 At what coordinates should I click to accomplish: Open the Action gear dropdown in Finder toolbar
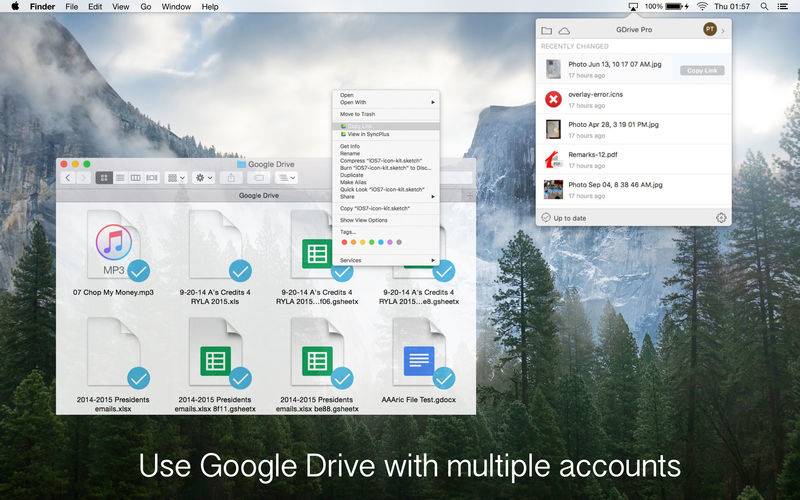(203, 178)
